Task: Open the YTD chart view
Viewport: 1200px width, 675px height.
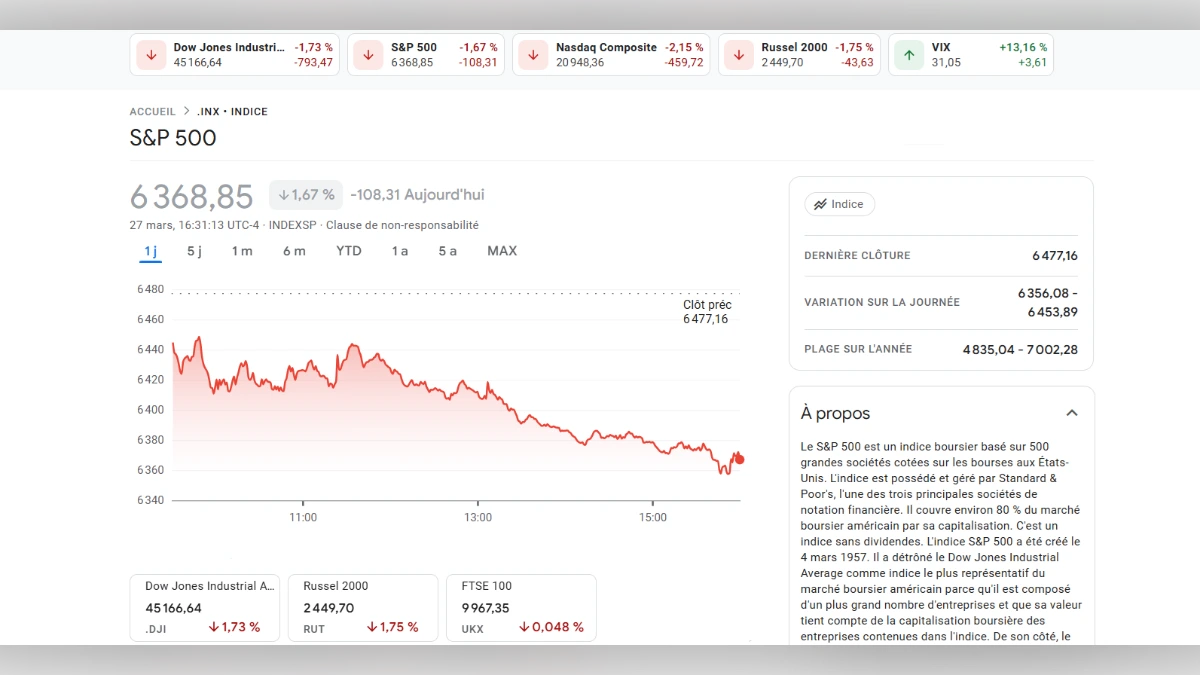Action: click(348, 251)
